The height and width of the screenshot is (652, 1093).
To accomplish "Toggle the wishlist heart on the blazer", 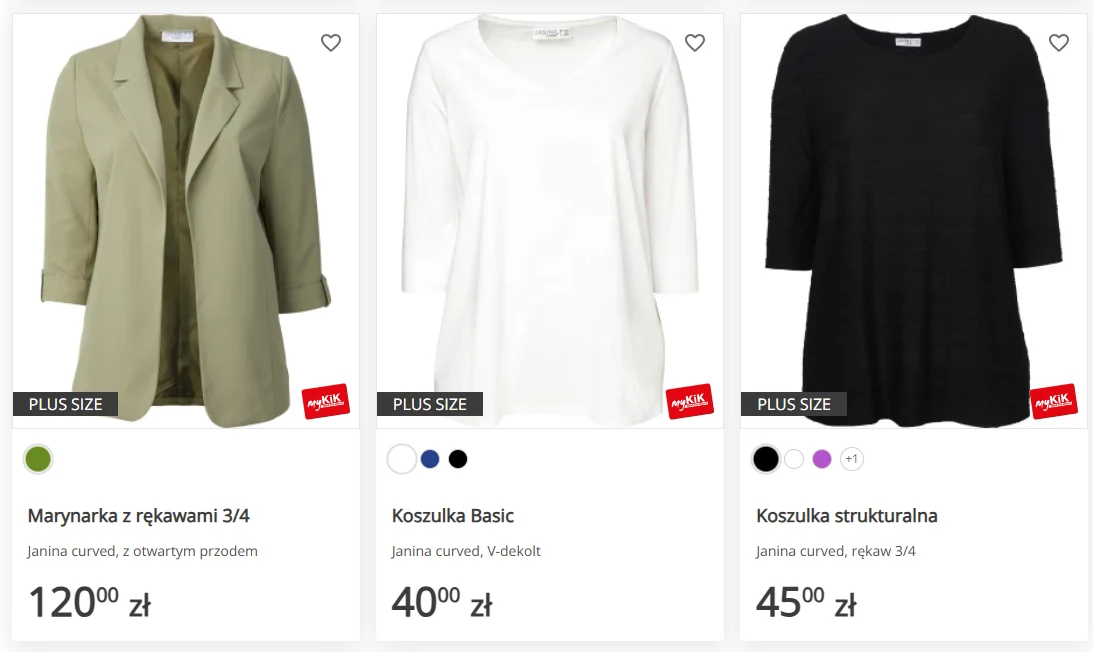I will click(x=331, y=42).
